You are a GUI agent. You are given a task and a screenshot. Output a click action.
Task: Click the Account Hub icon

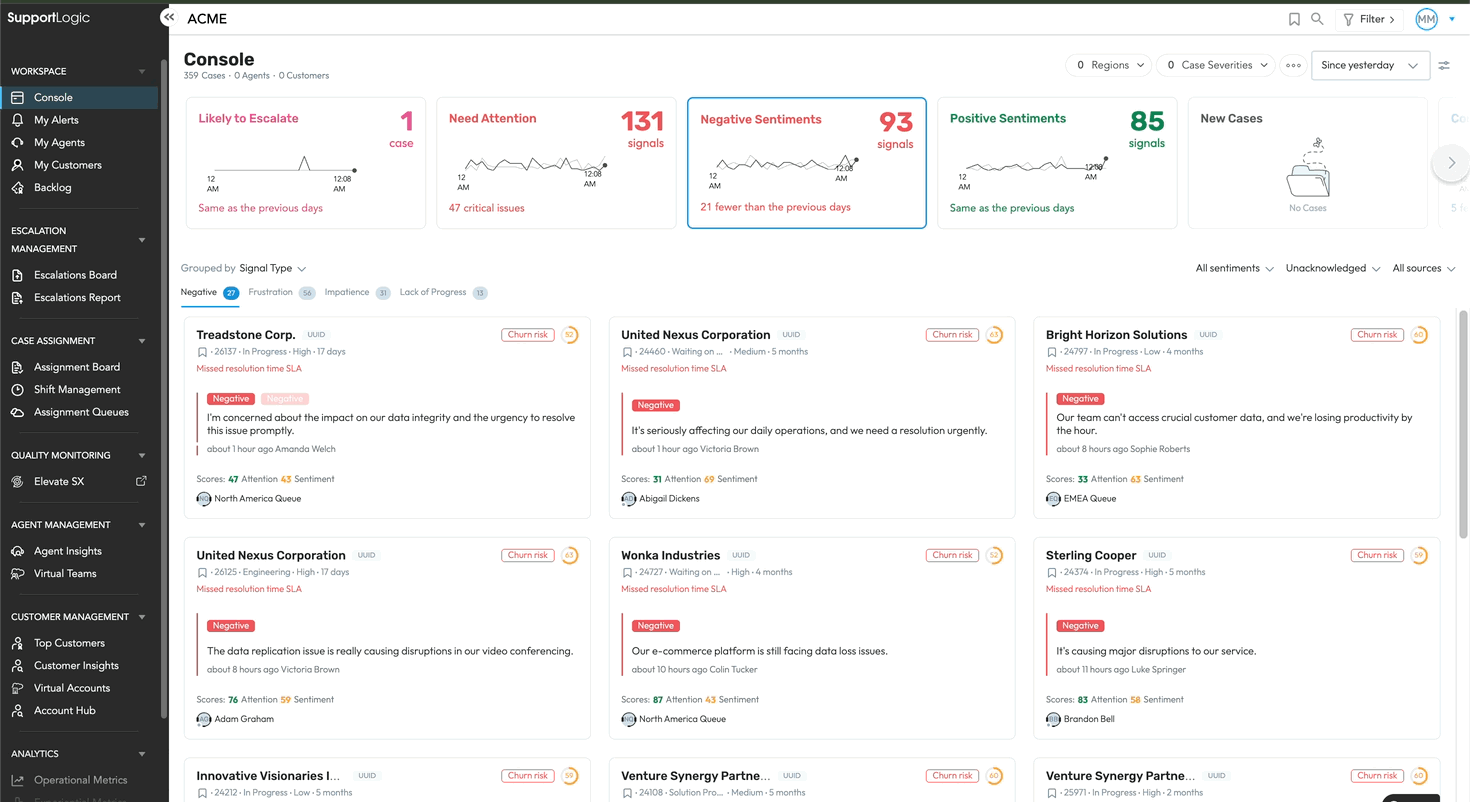[x=17, y=711]
